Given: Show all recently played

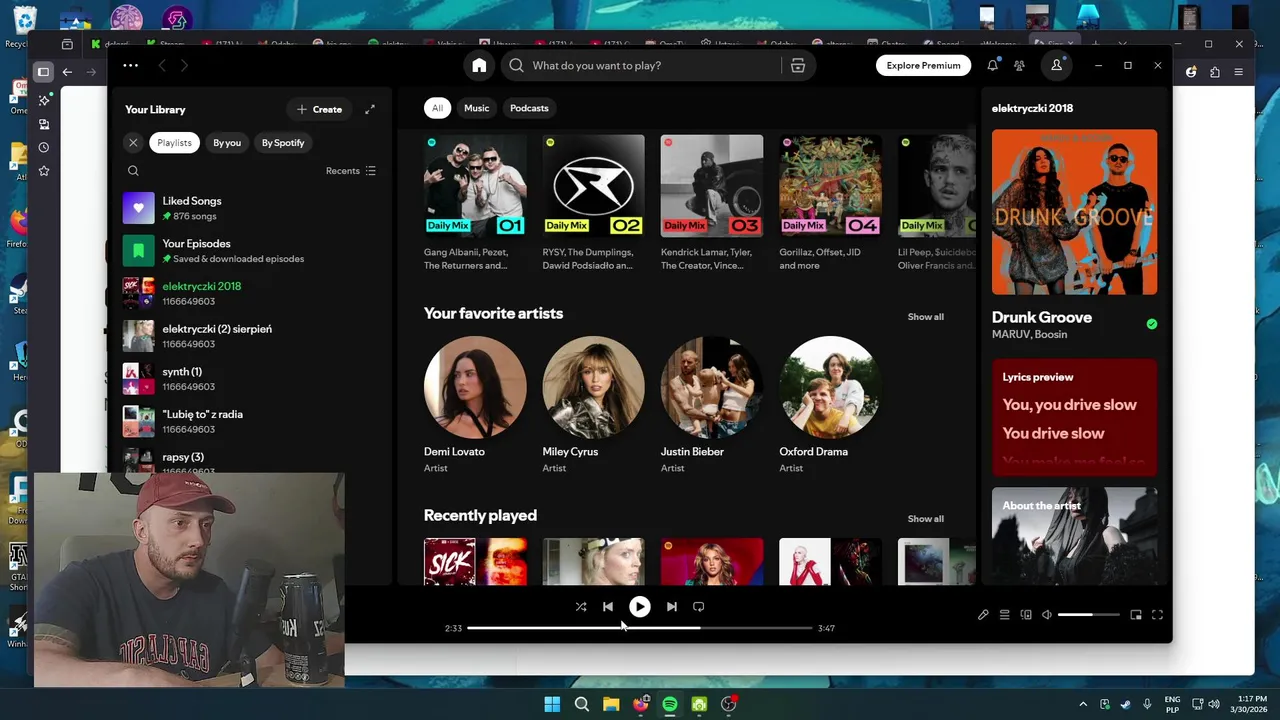Looking at the screenshot, I should point(925,519).
